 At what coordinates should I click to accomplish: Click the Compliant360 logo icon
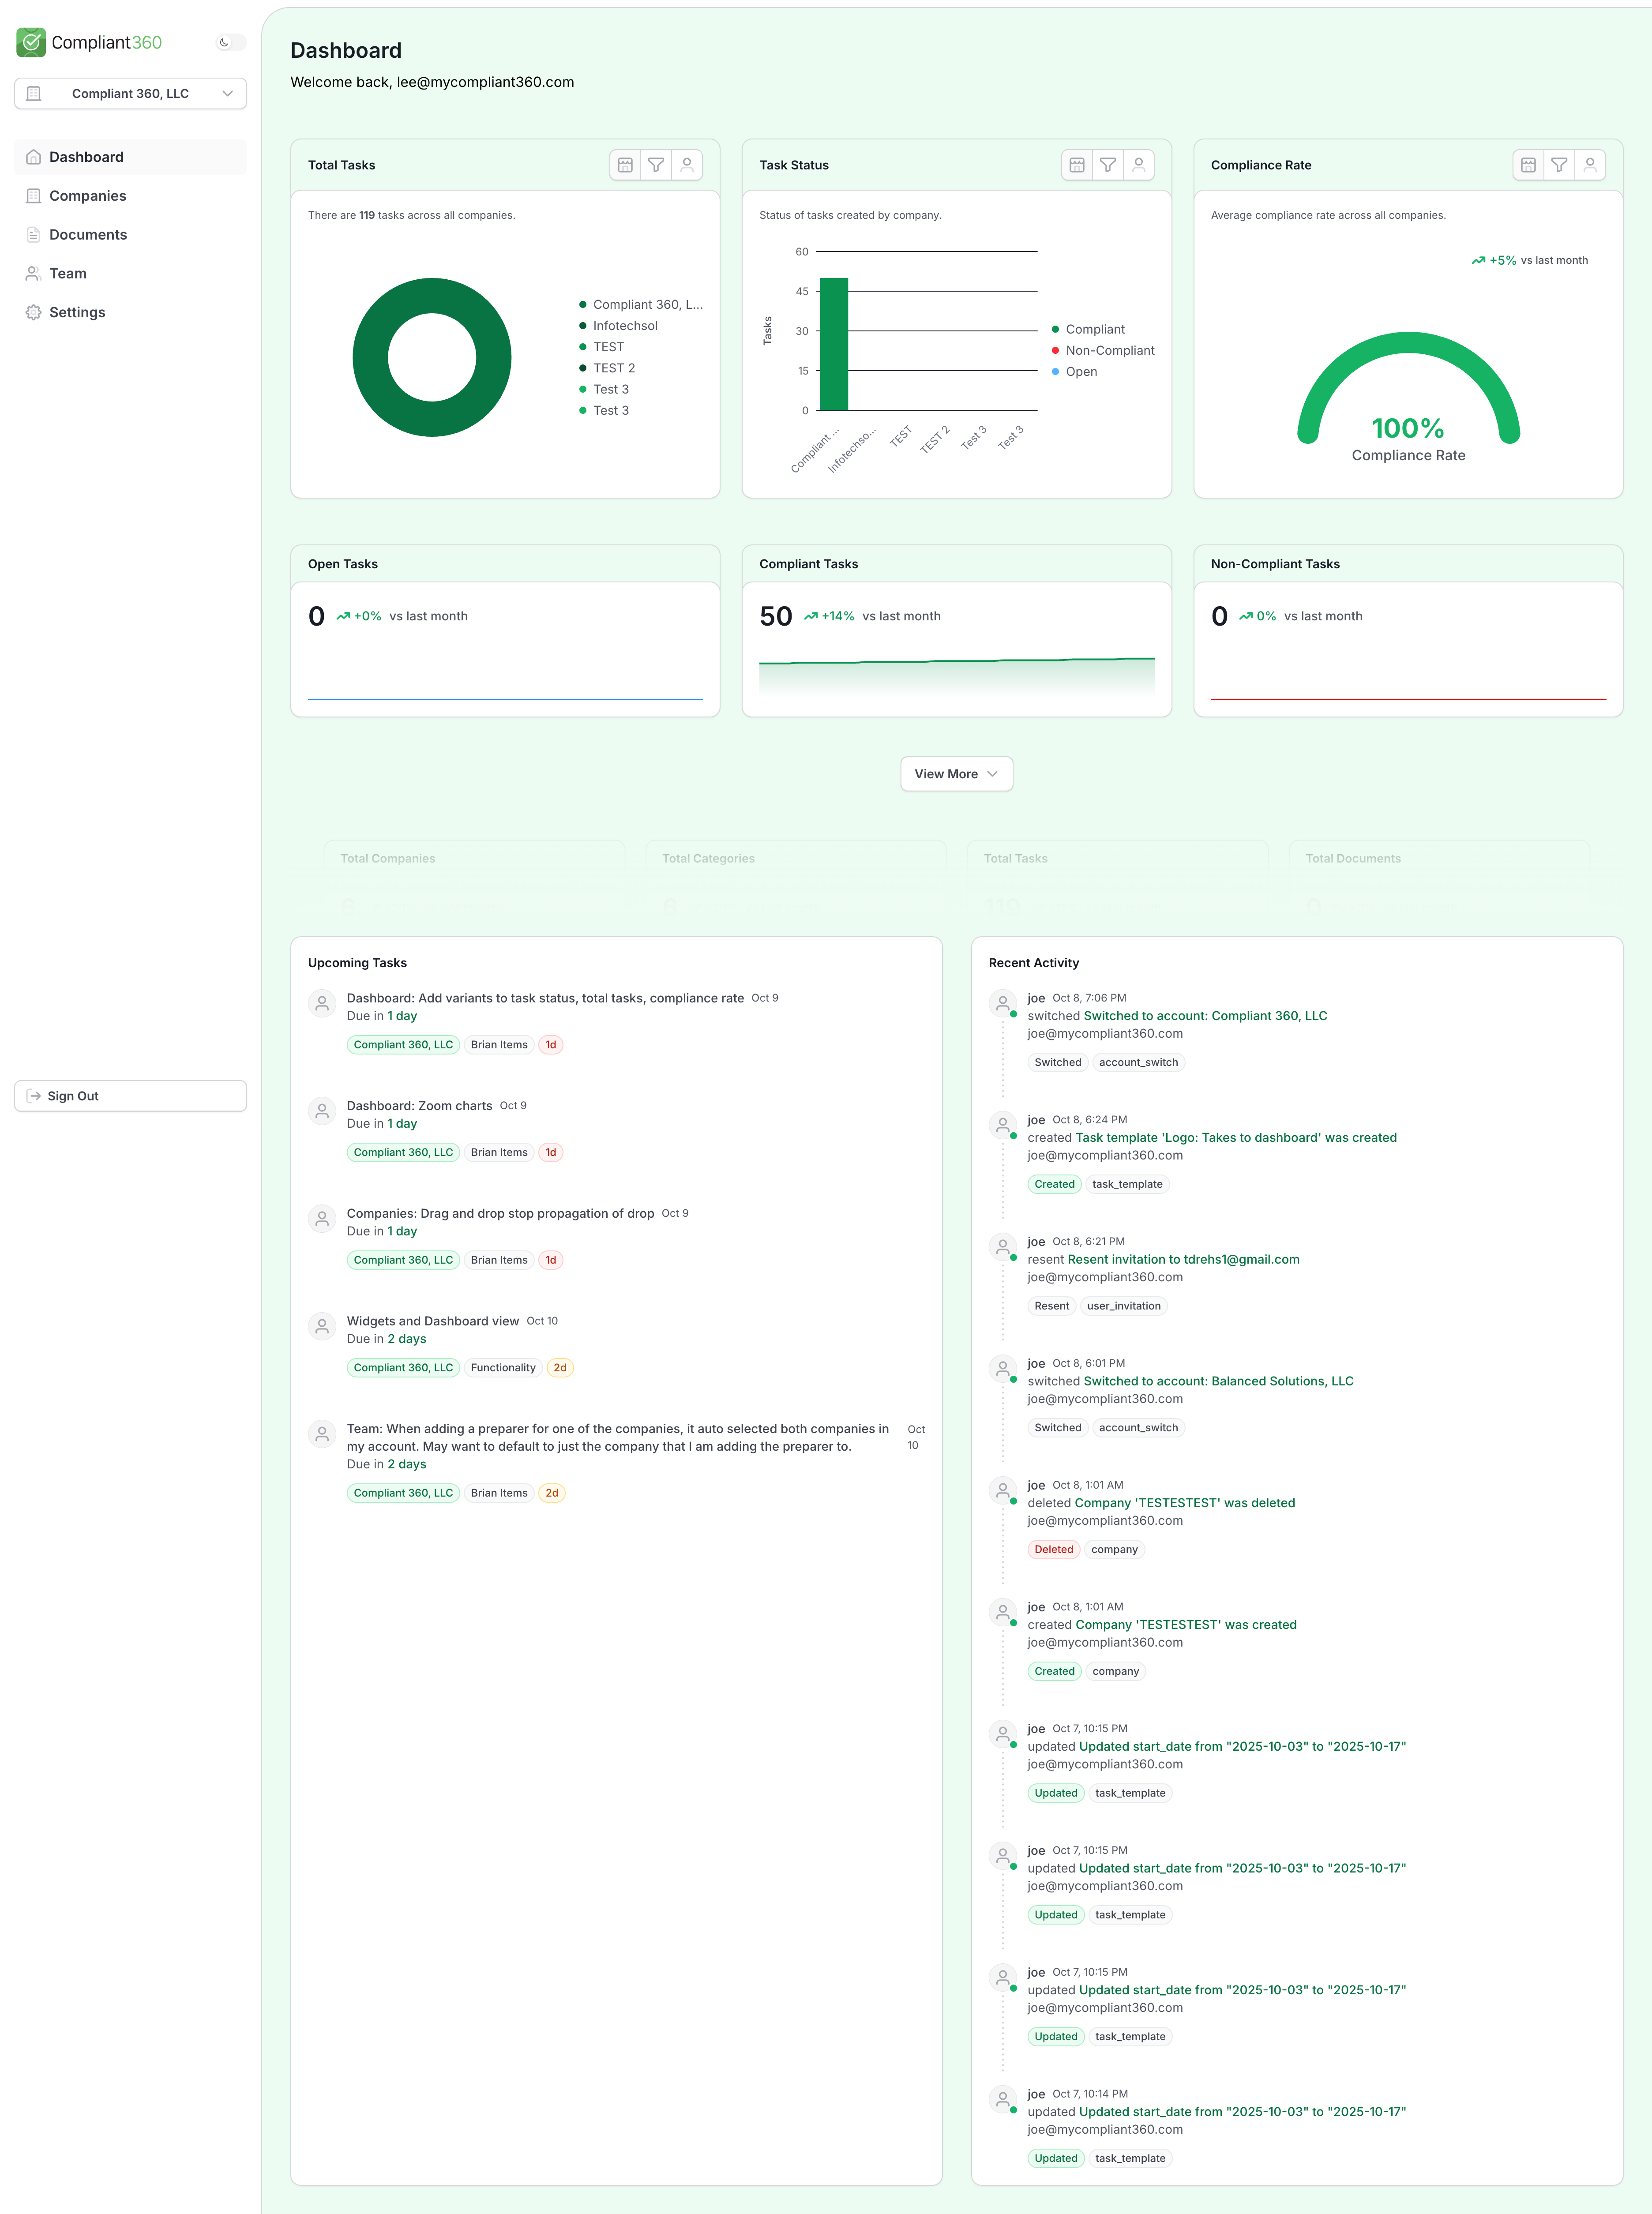(x=31, y=42)
